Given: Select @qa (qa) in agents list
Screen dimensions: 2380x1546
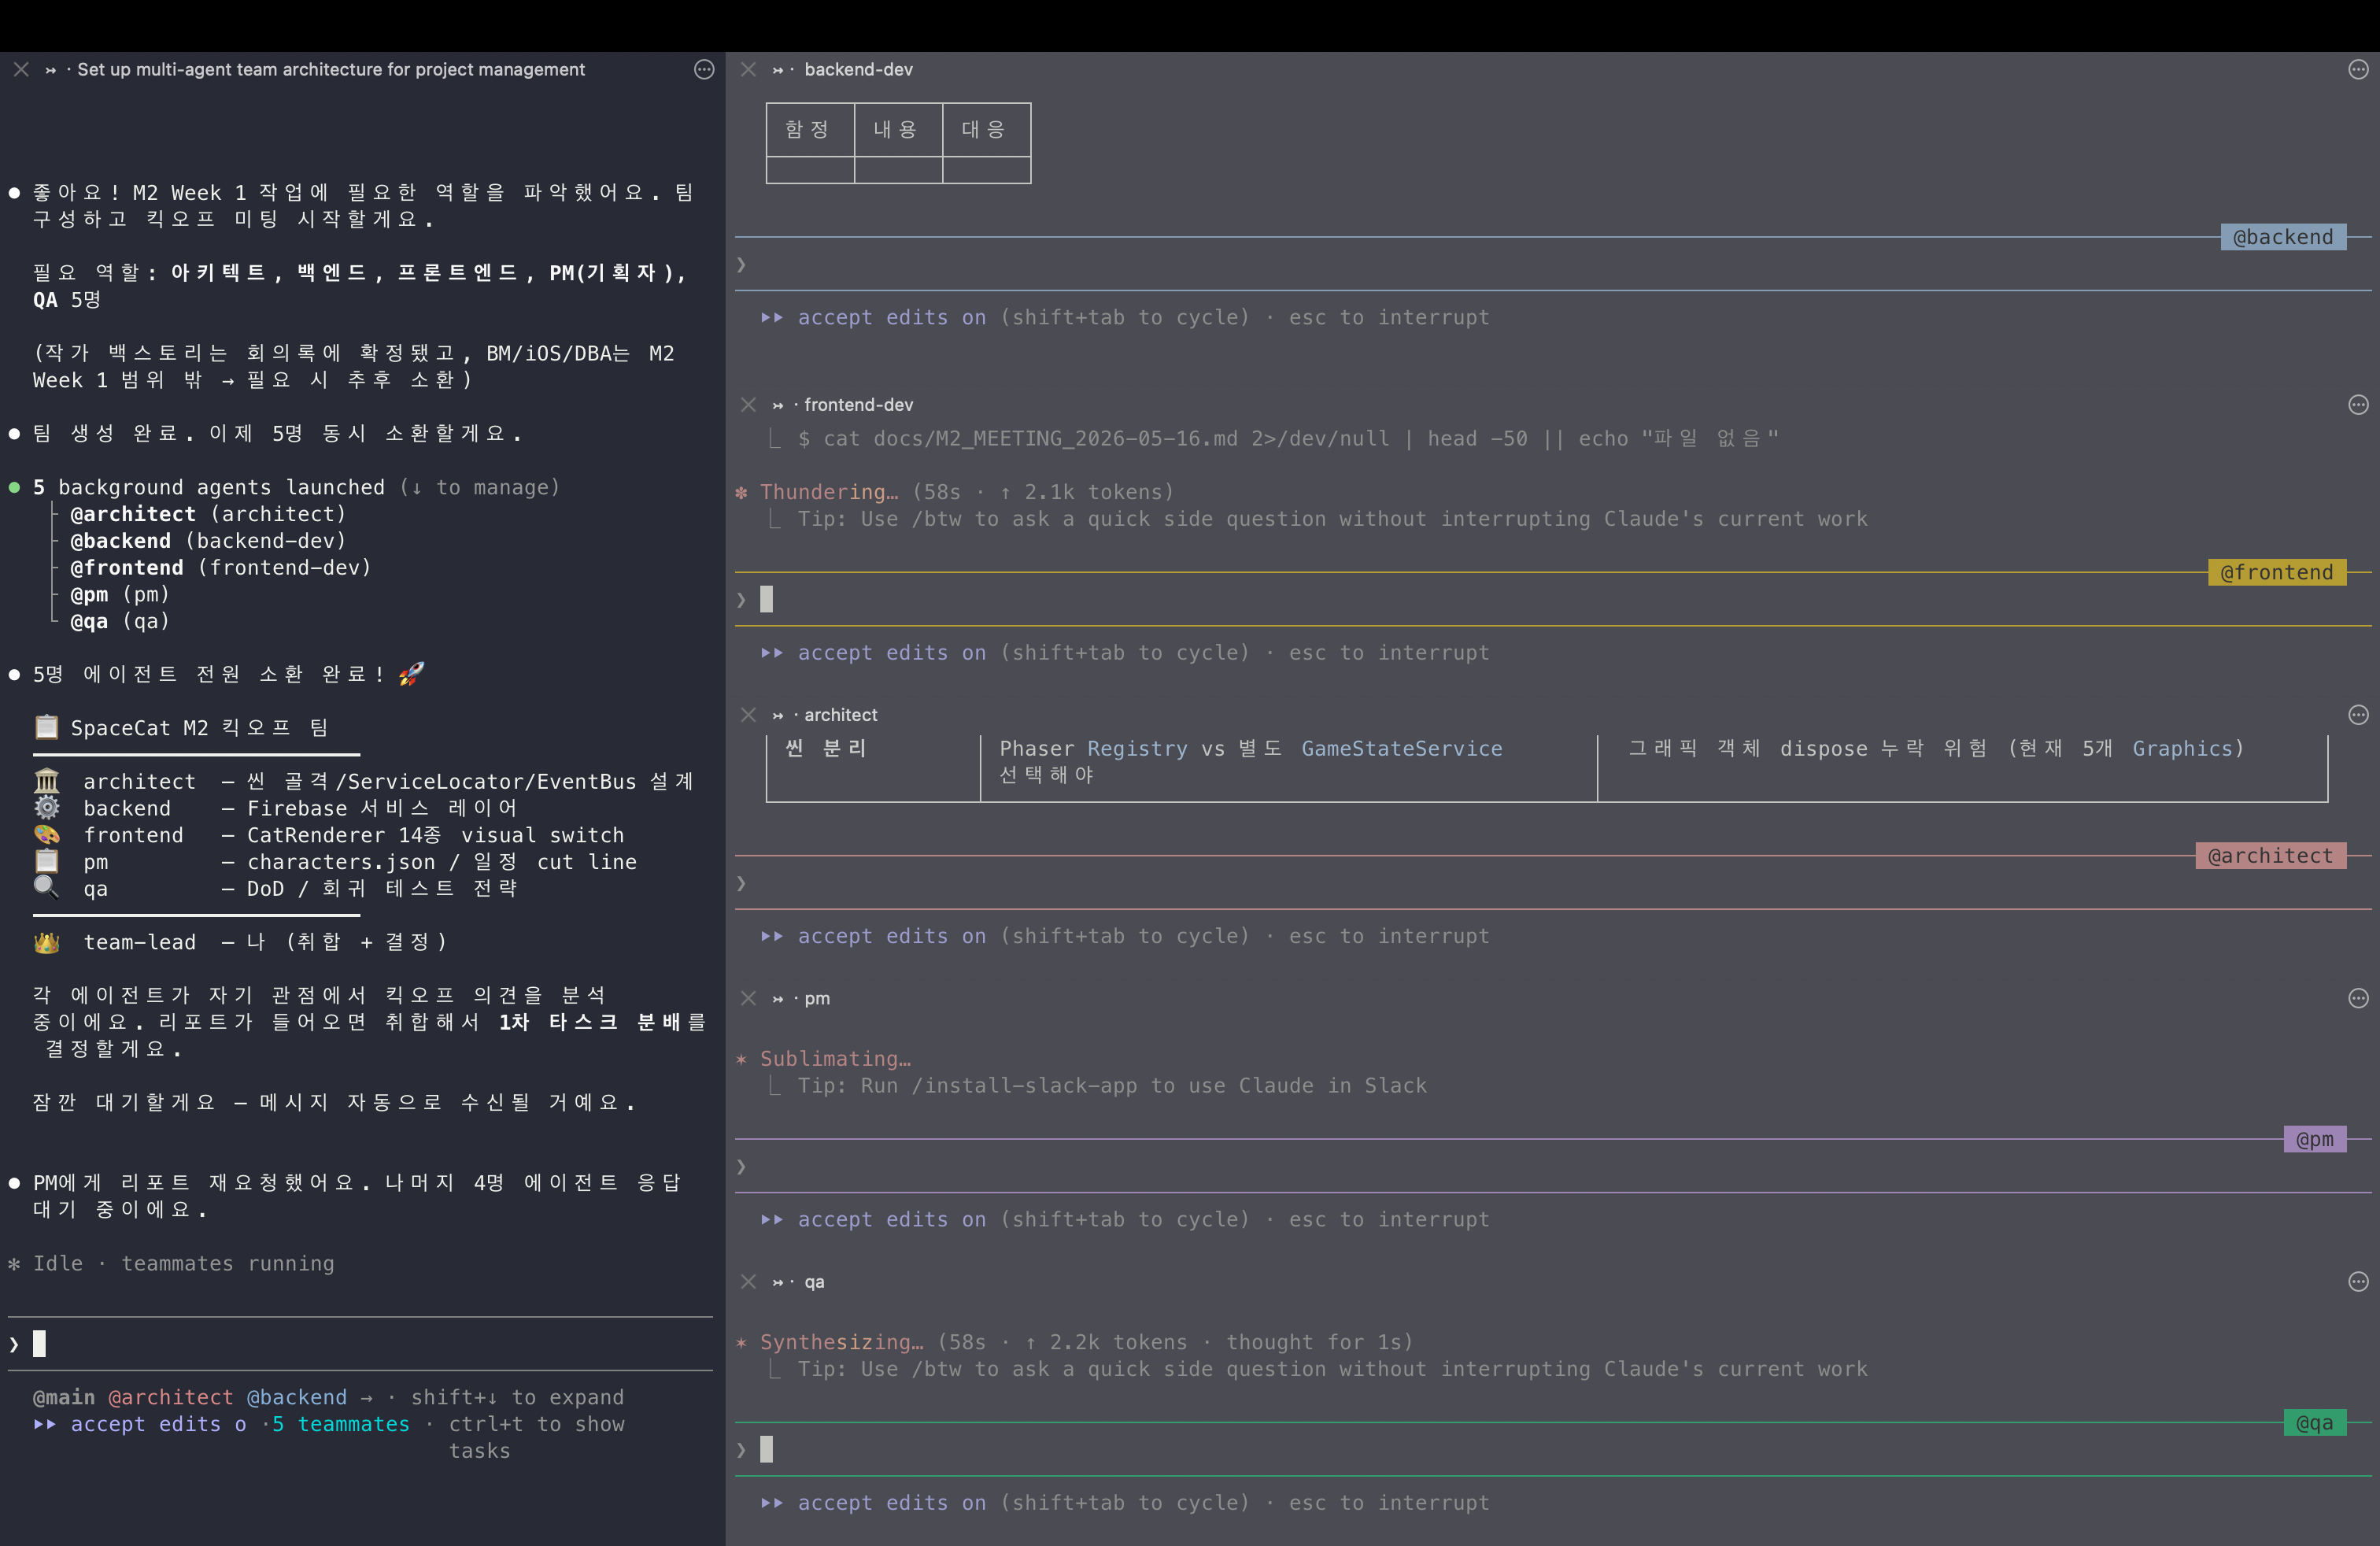Looking at the screenshot, I should point(120,621).
